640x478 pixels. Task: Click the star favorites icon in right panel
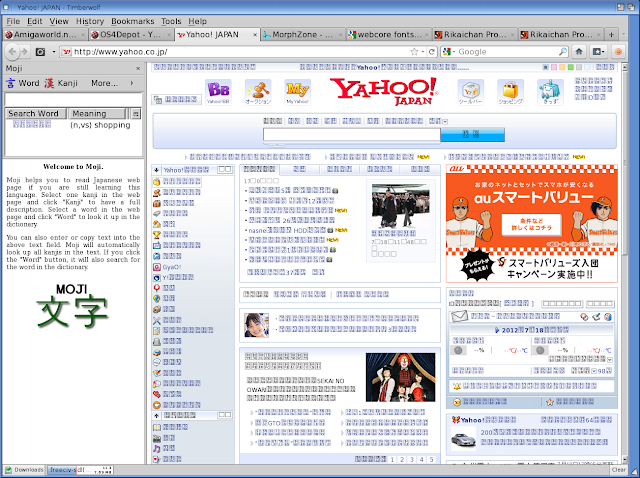pyautogui.click(x=549, y=402)
